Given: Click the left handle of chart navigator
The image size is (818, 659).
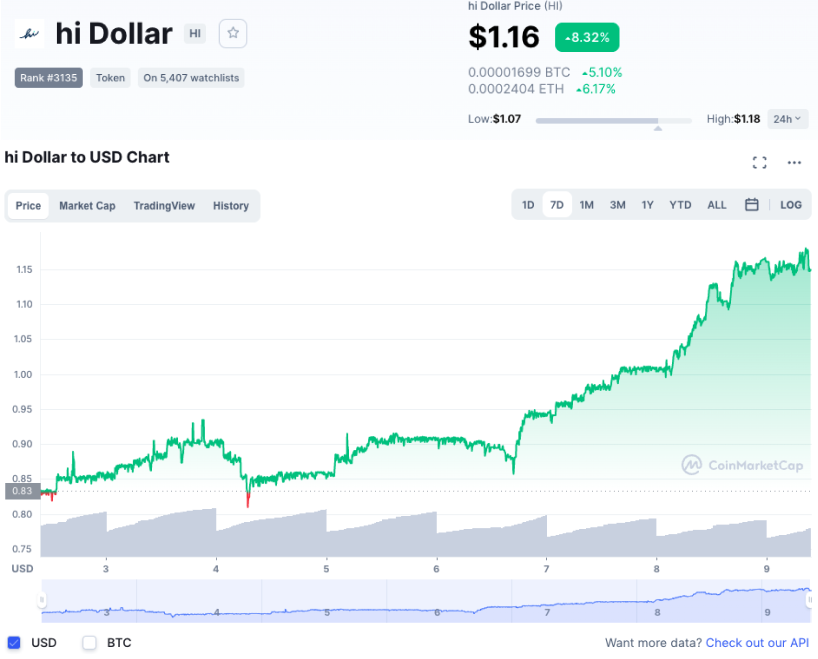Looking at the screenshot, I should pyautogui.click(x=42, y=600).
